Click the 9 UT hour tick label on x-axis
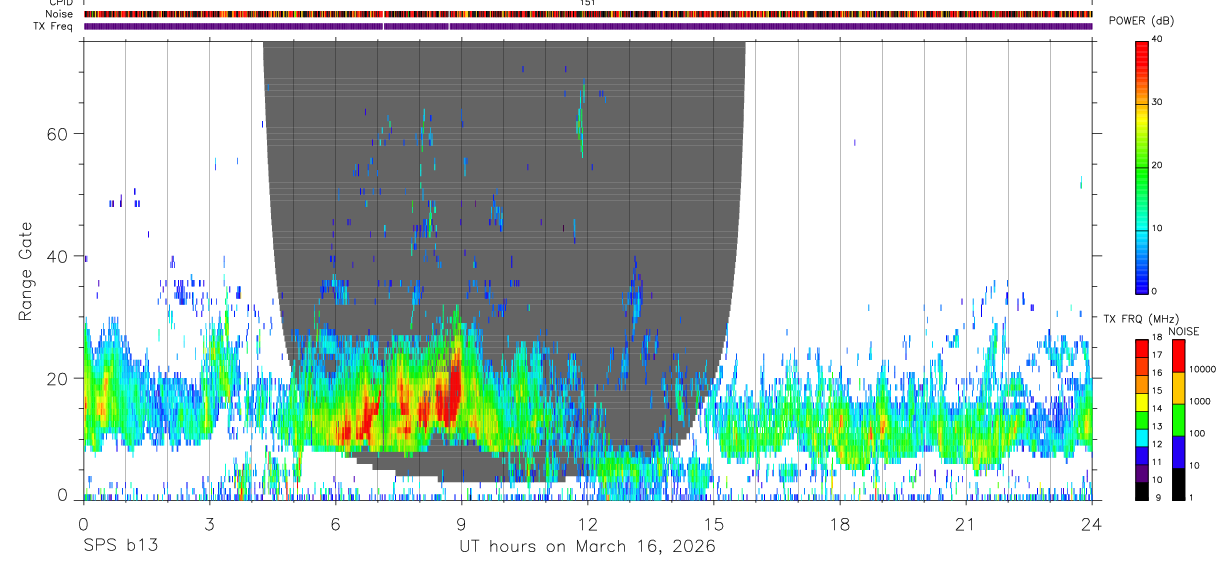This screenshot has width=1228, height=567. coord(462,525)
